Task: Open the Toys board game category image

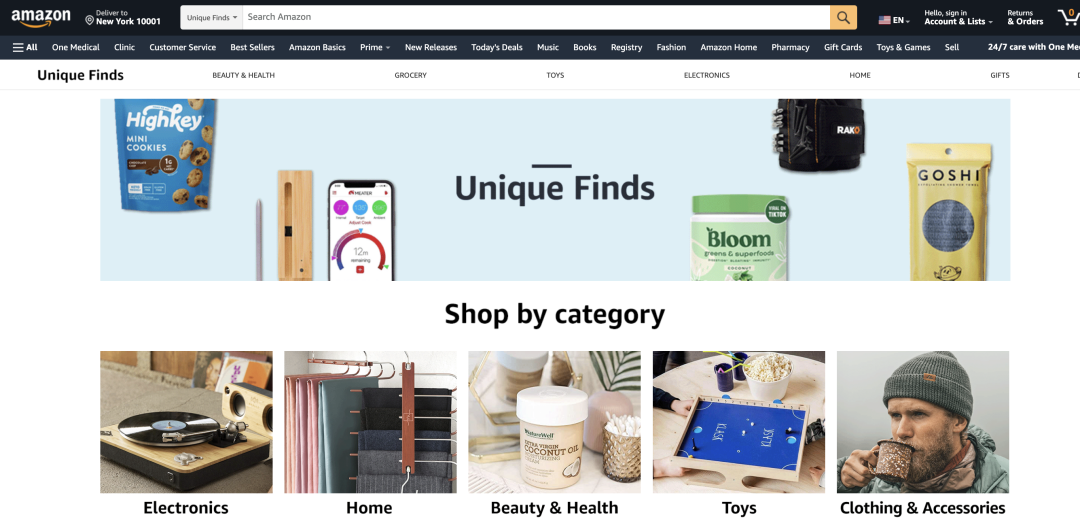Action: [738, 422]
